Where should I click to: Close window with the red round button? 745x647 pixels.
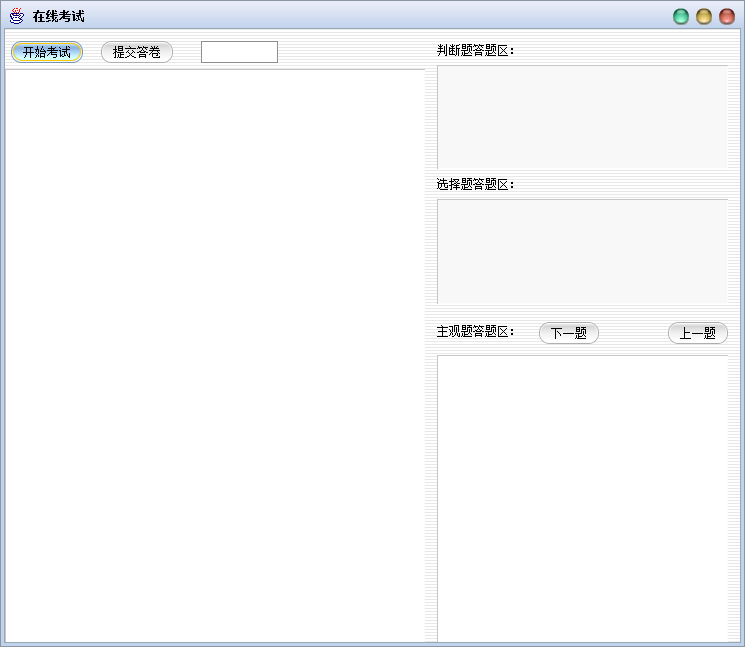pos(727,17)
